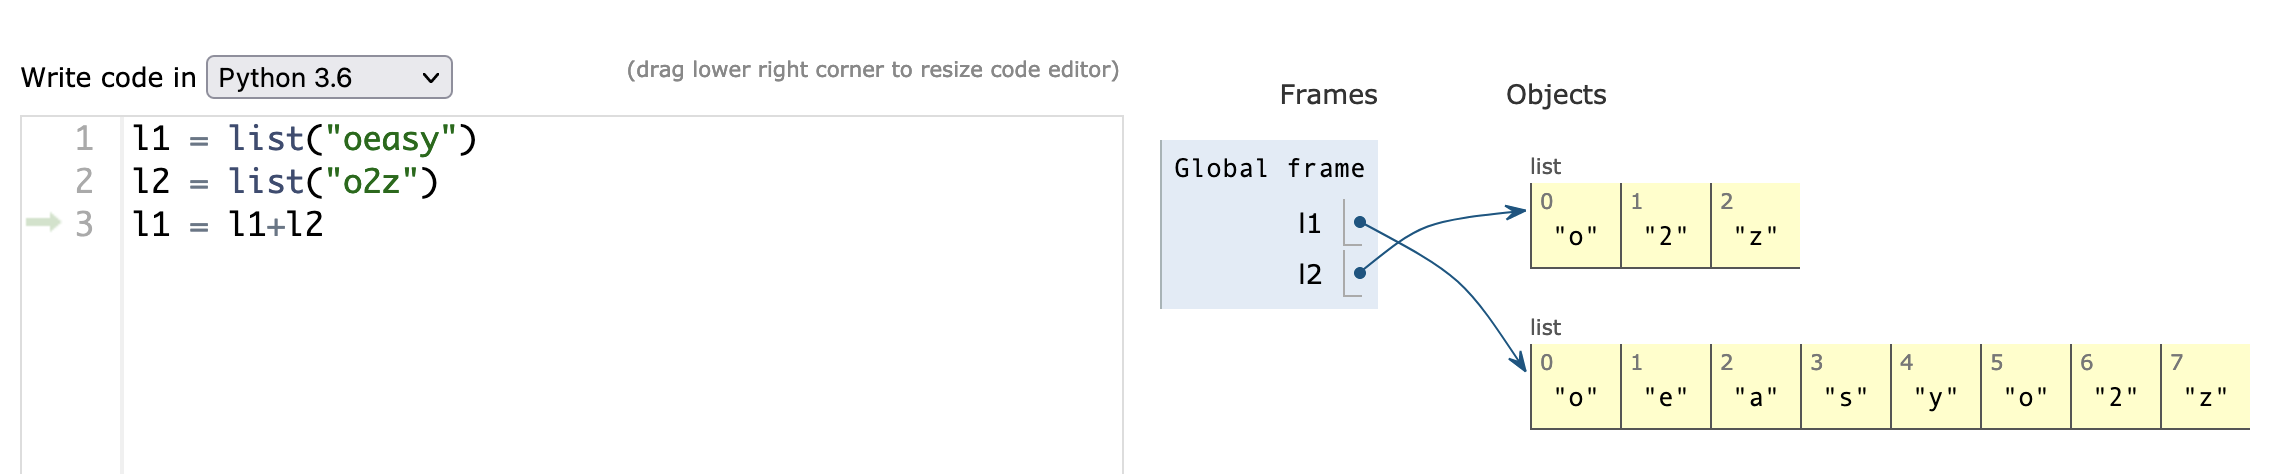Viewport: 2270px width, 474px height.
Task: Click the green arrow beside line 3
Action: 43,222
